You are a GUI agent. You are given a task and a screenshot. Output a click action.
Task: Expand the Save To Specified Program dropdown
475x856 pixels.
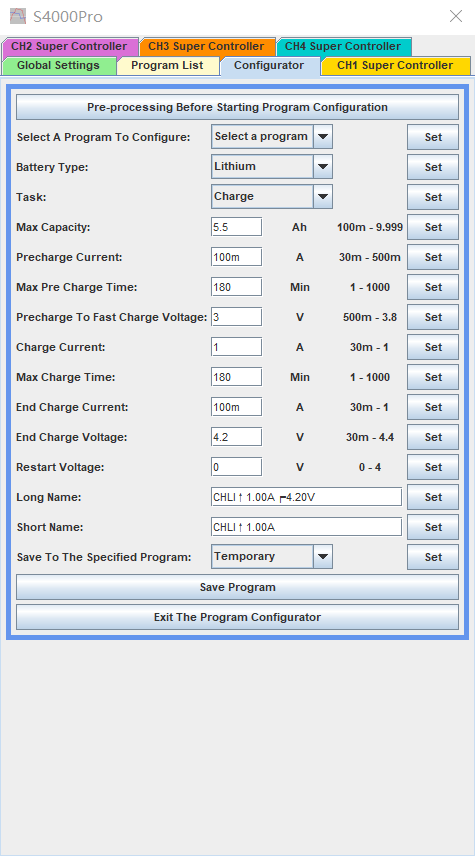272,557
